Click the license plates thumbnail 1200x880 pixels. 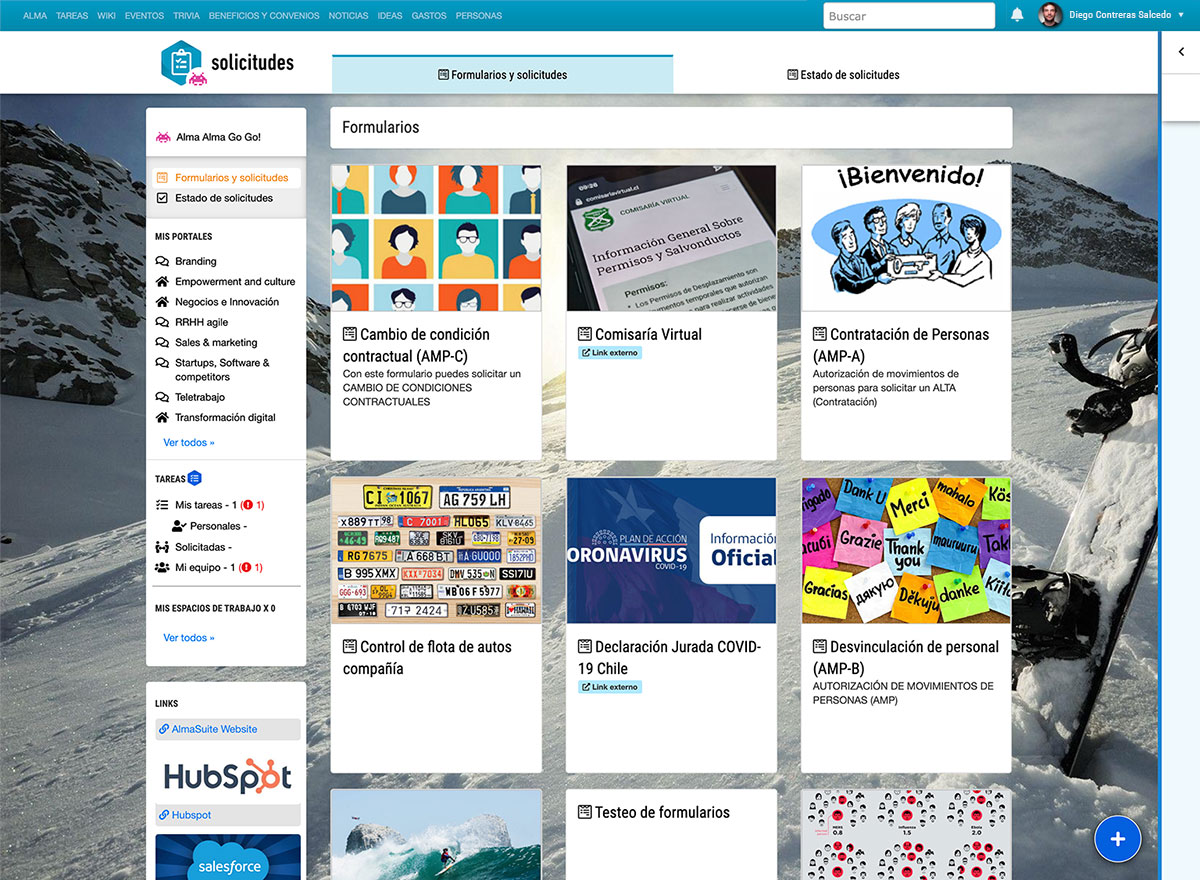point(436,550)
